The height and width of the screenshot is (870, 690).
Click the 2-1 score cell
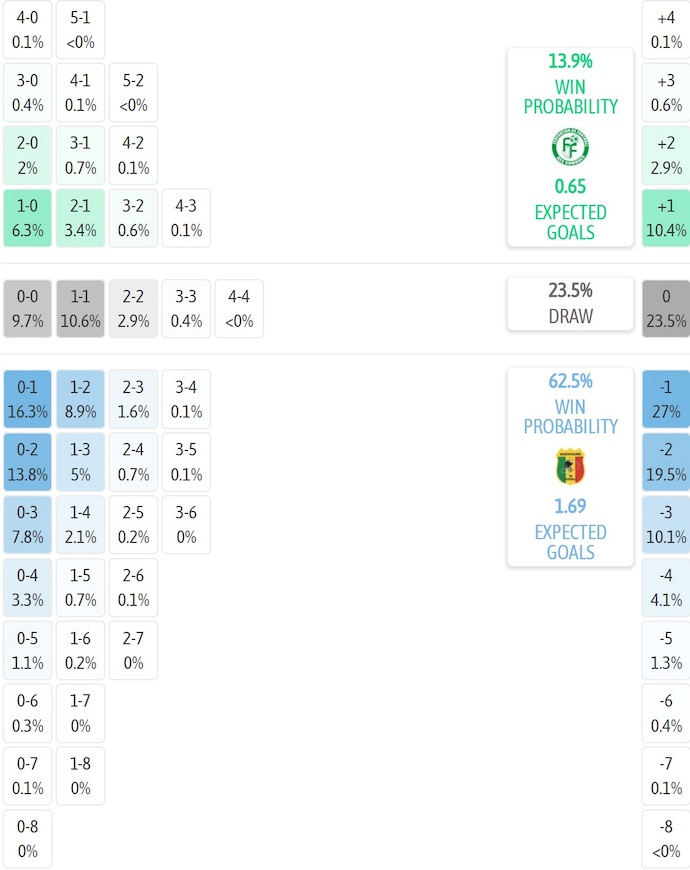[81, 218]
